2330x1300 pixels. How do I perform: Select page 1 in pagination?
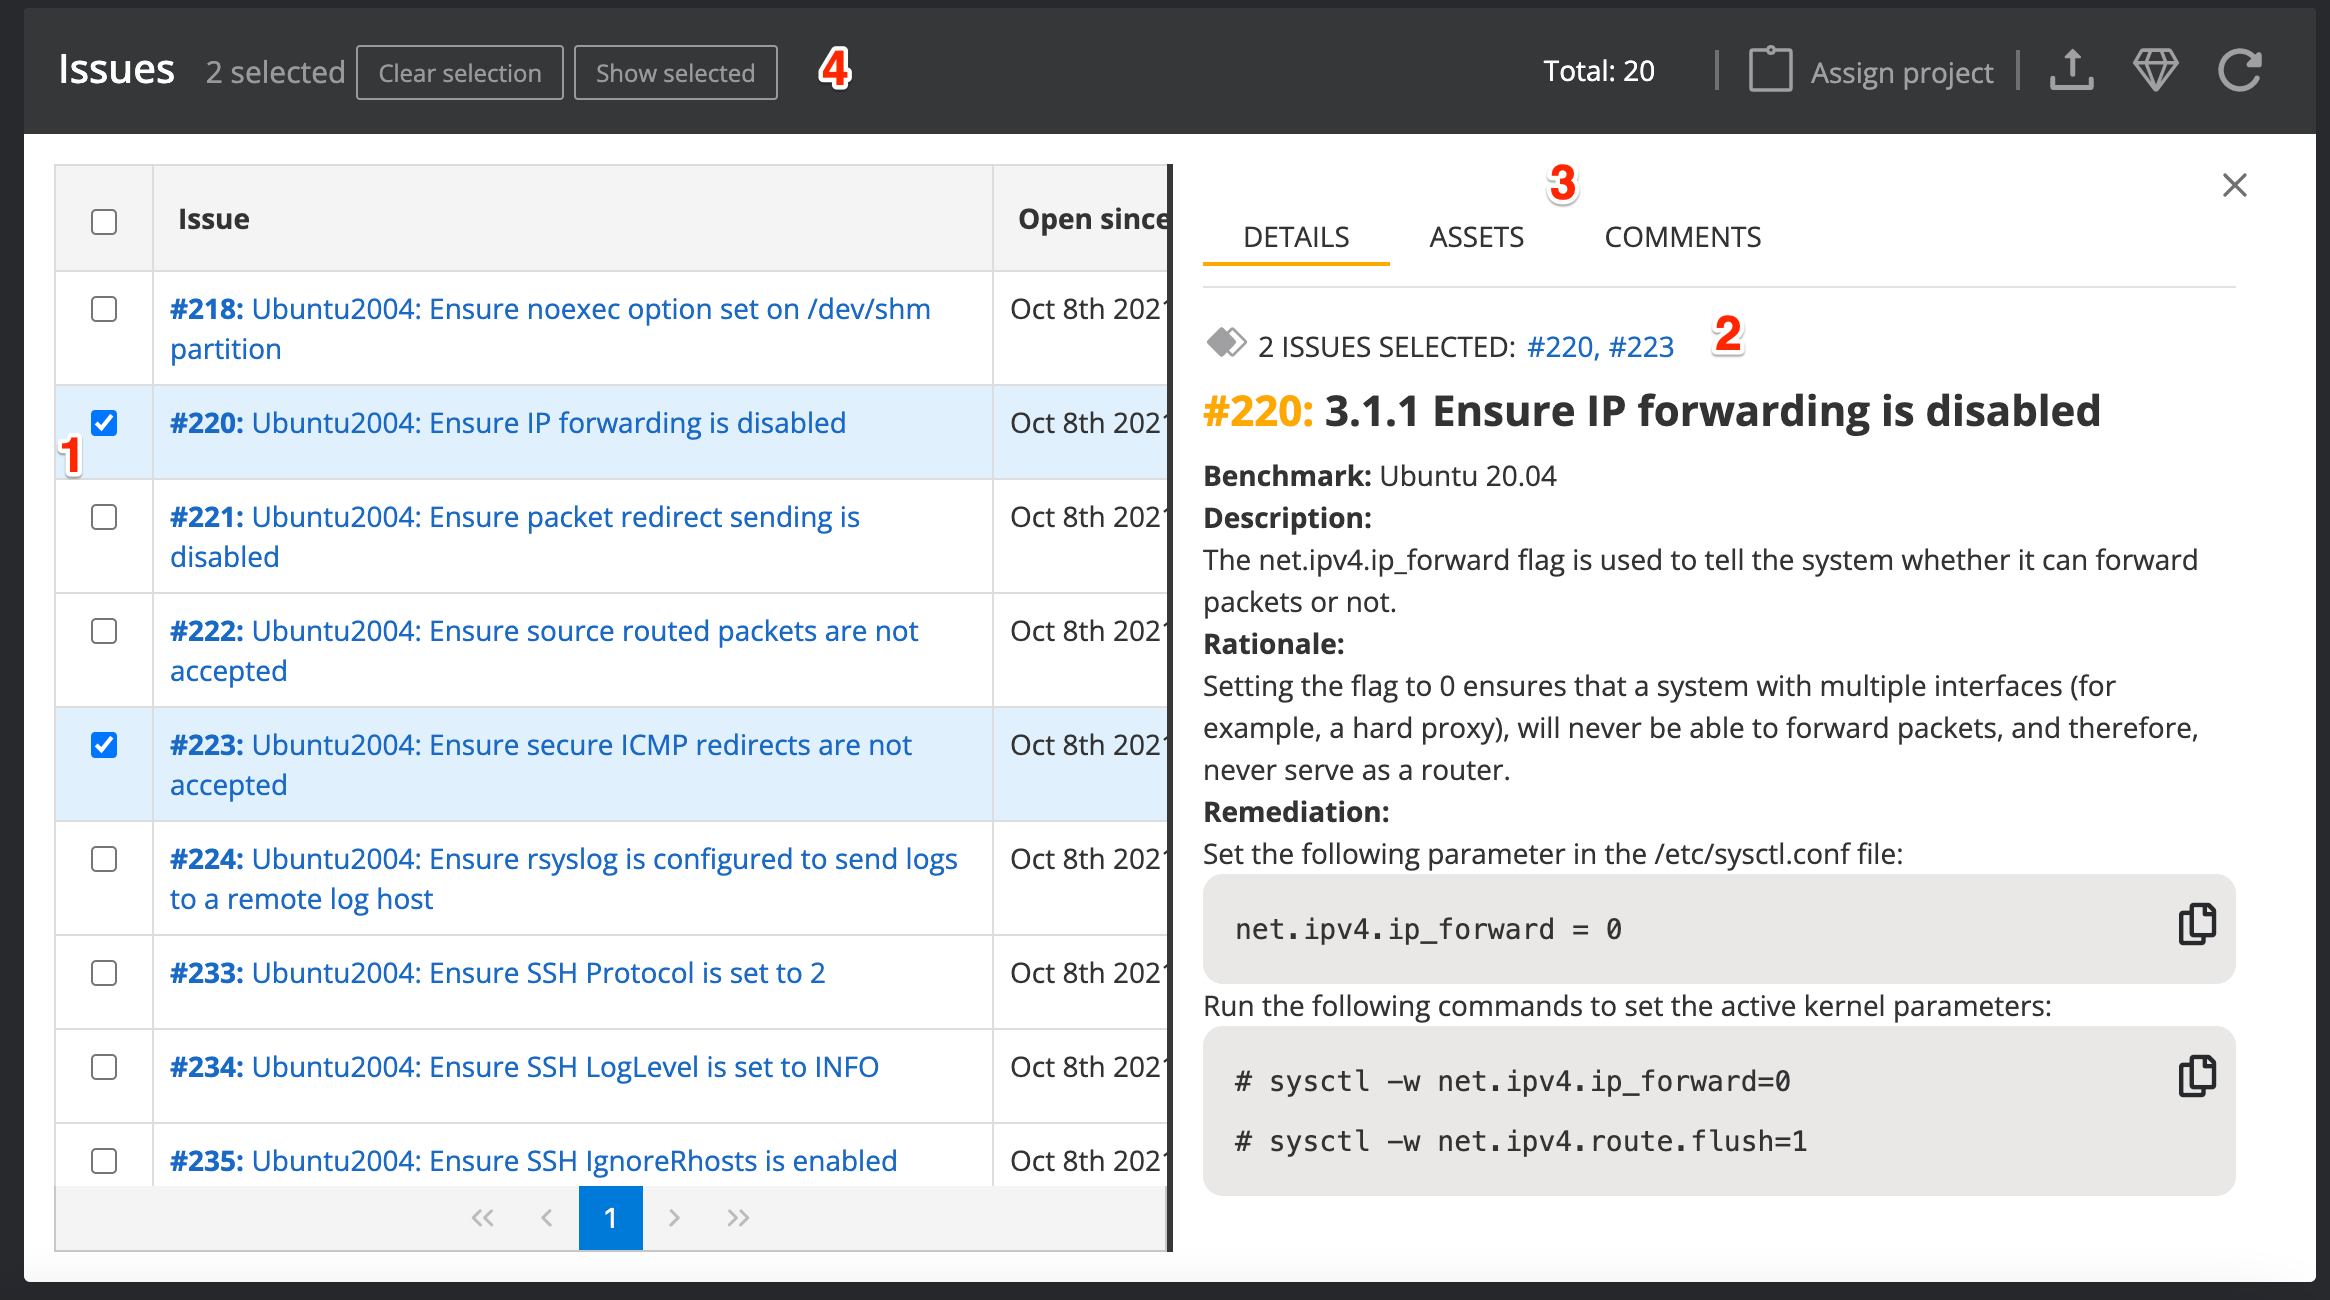(610, 1217)
